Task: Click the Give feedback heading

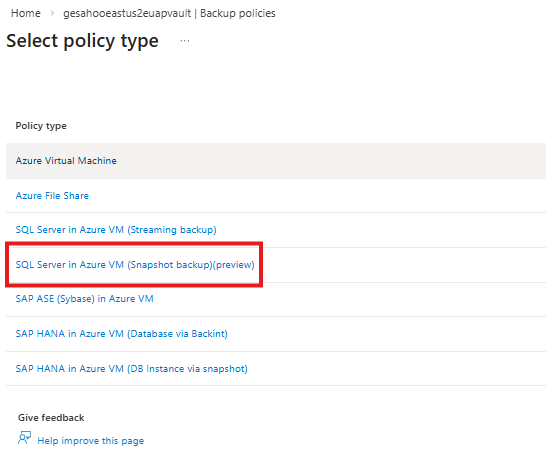Action: pos(51,418)
